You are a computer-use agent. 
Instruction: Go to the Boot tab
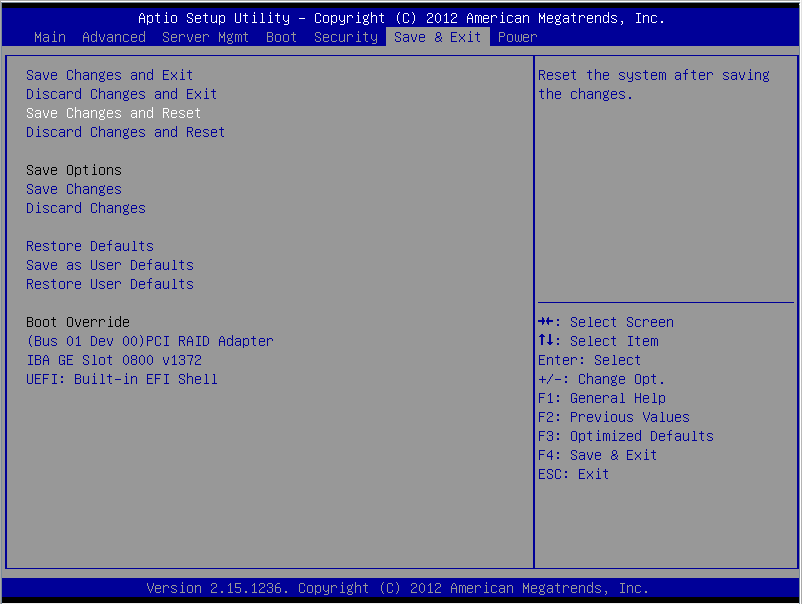tap(281, 37)
